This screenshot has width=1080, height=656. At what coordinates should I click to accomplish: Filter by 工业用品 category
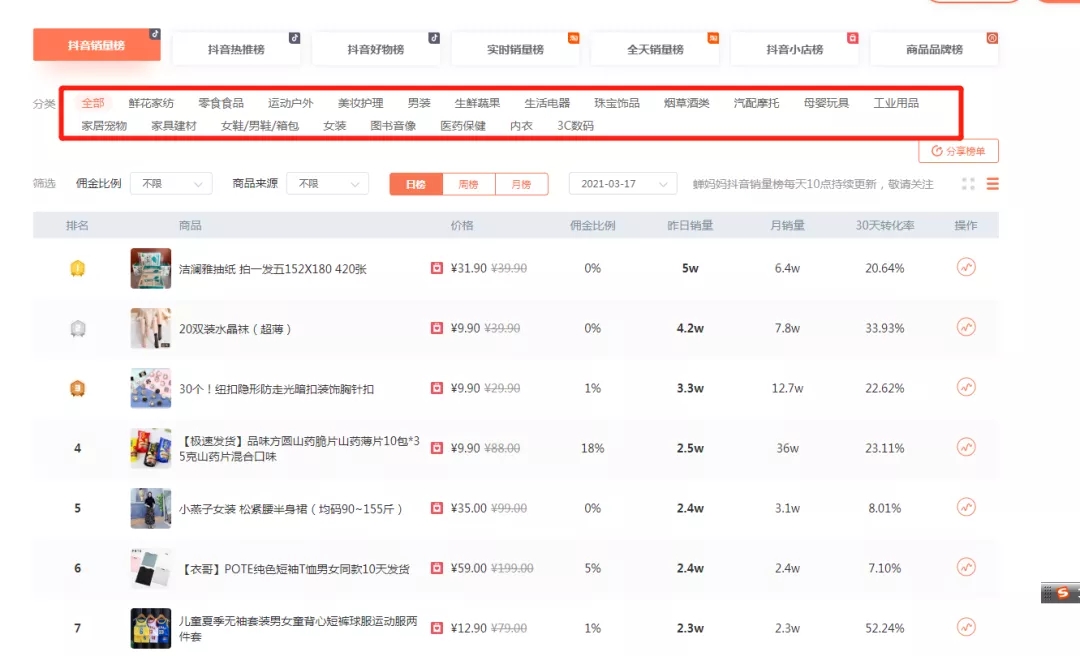point(896,103)
